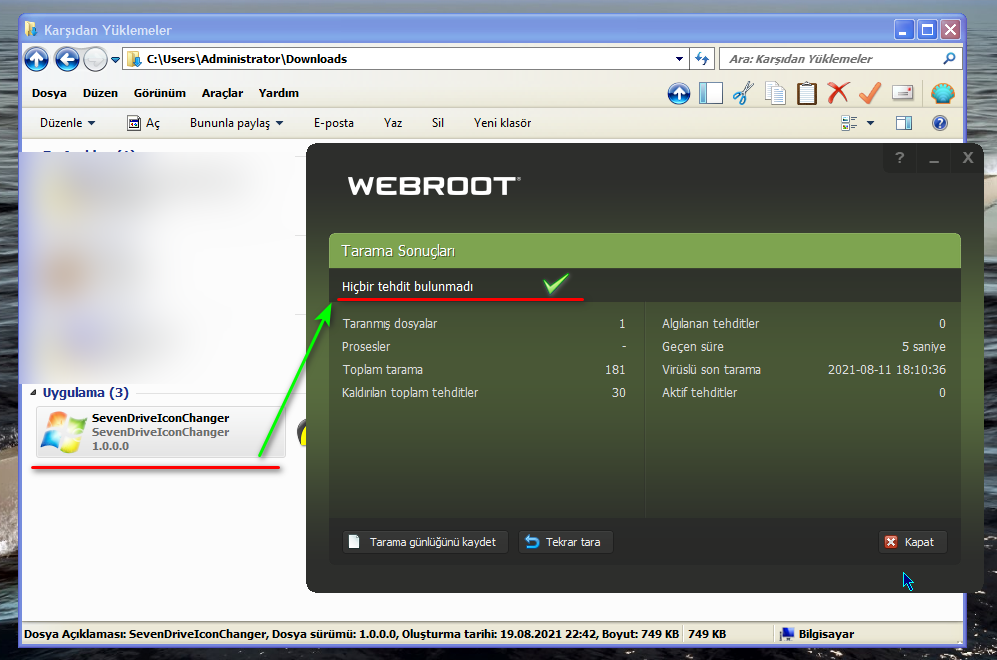Expand the Düzenle dropdown

pyautogui.click(x=67, y=123)
